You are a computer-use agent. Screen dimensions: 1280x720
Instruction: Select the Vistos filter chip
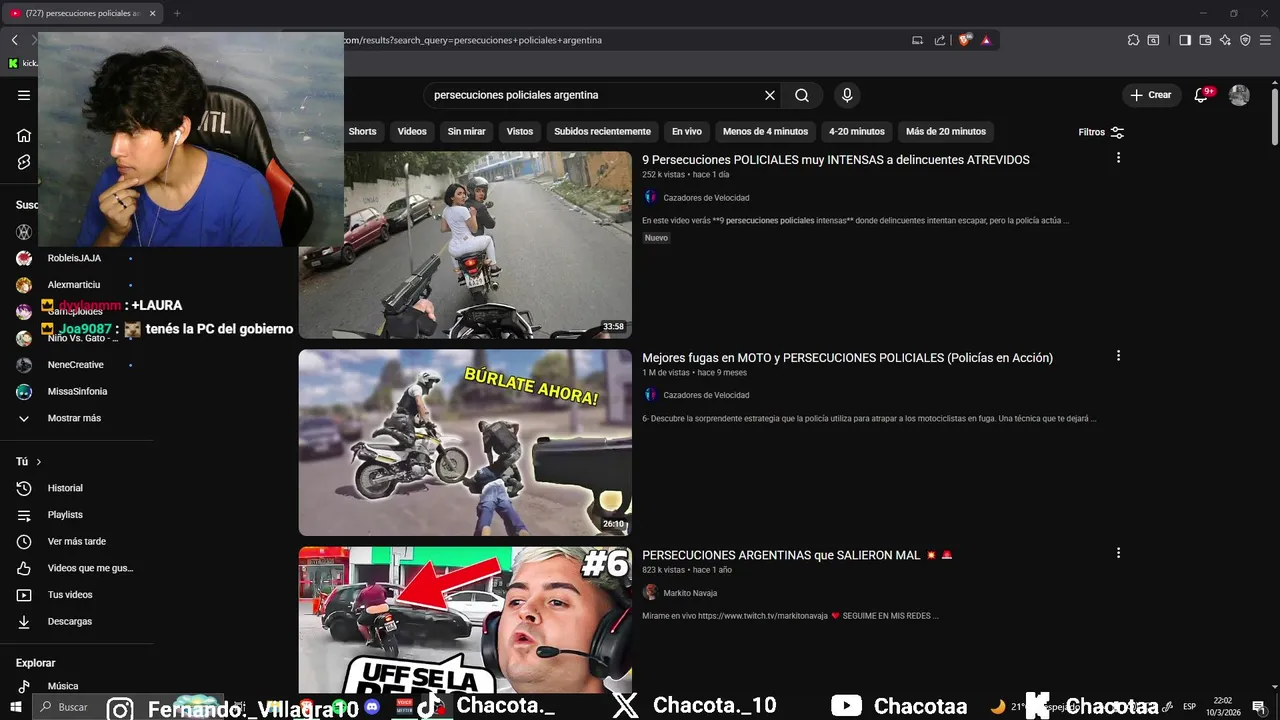click(x=520, y=131)
